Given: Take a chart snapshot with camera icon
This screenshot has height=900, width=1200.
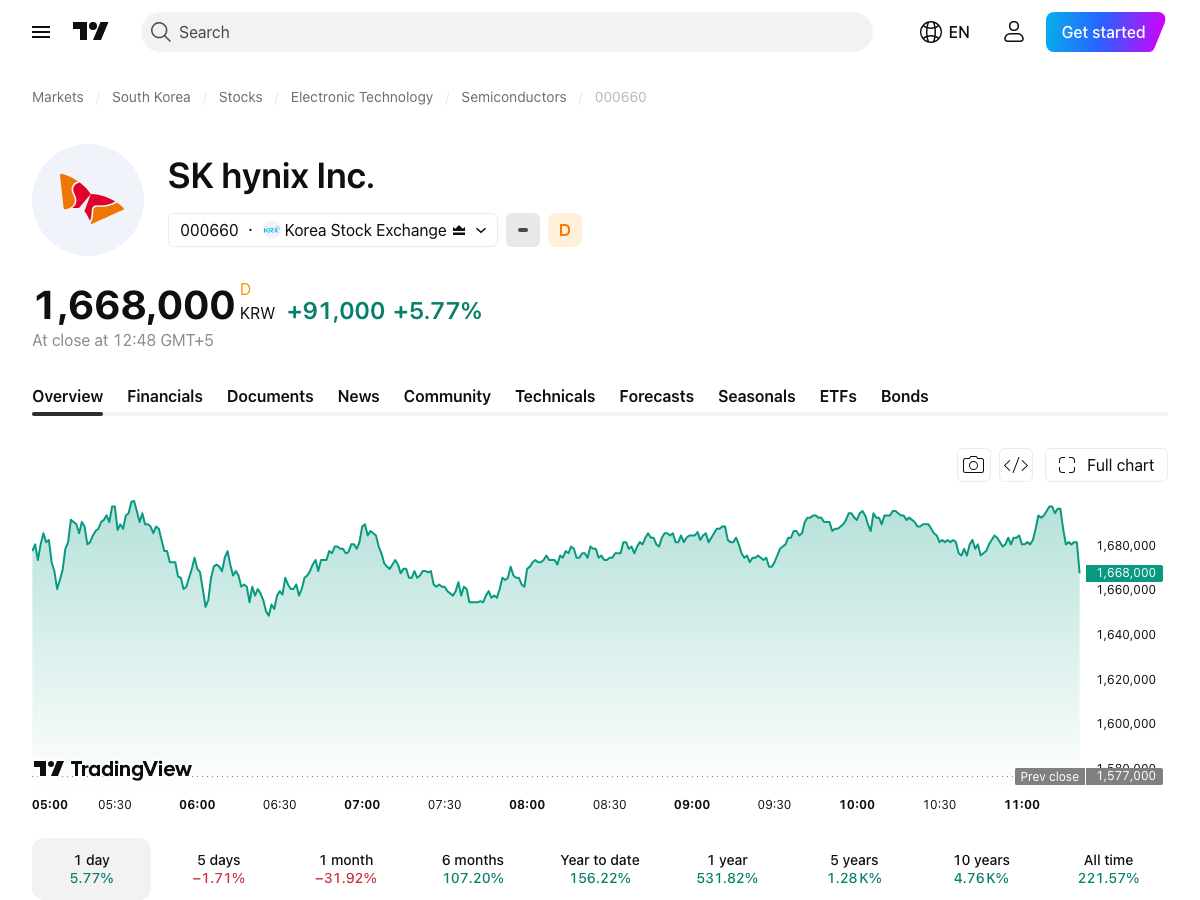Looking at the screenshot, I should coord(974,465).
